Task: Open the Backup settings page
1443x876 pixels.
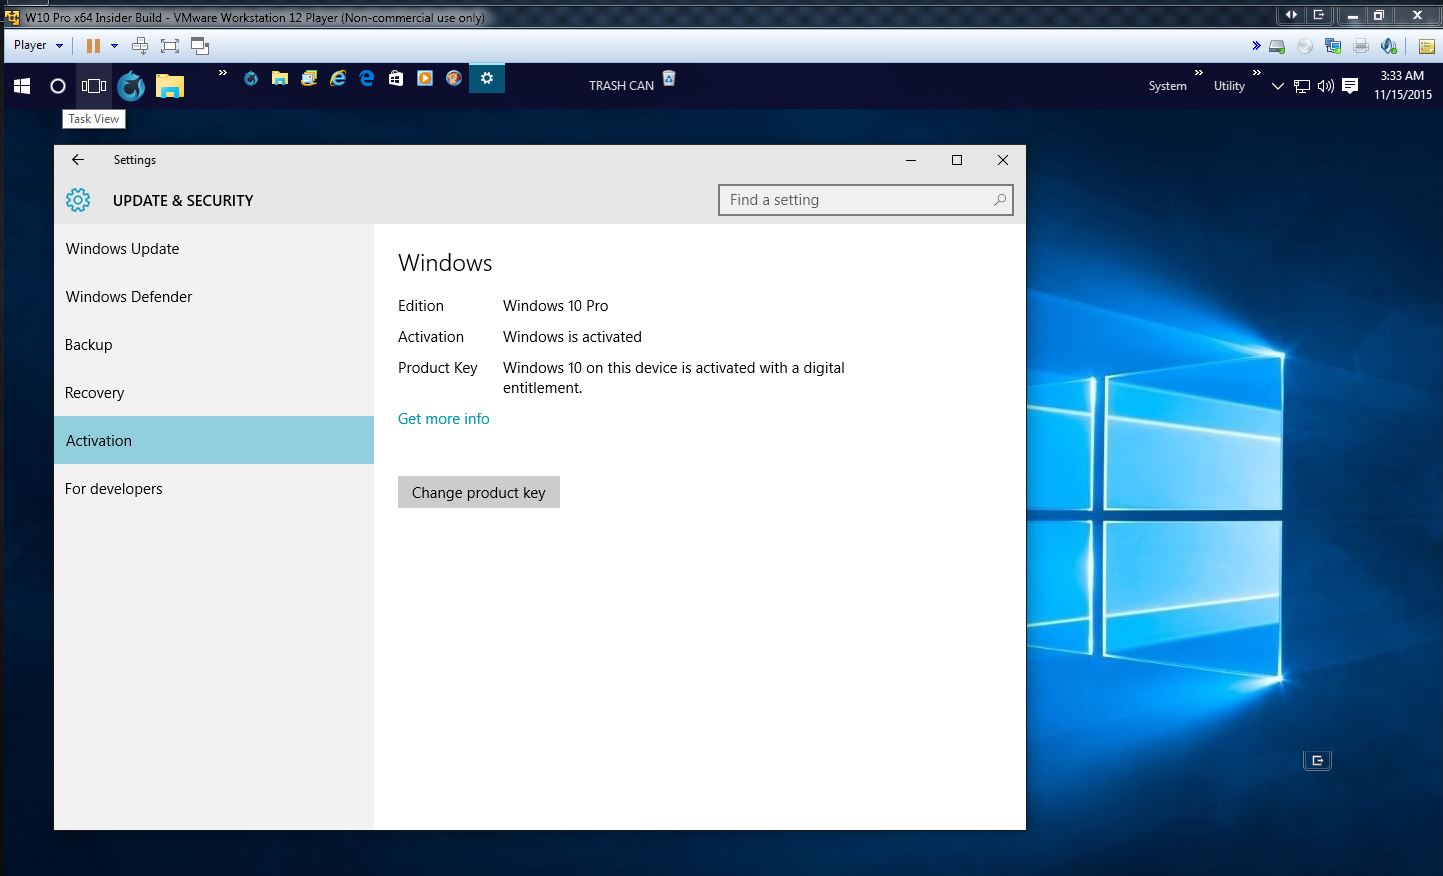Action: pyautogui.click(x=213, y=345)
